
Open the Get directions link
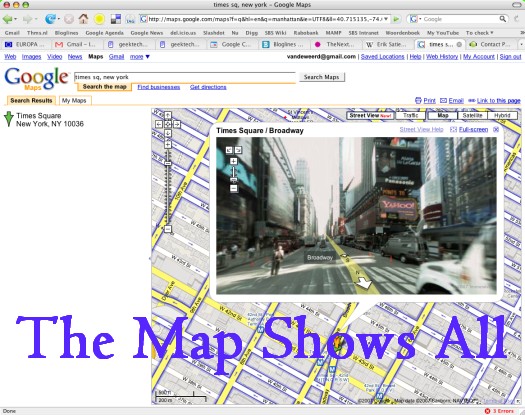click(208, 87)
